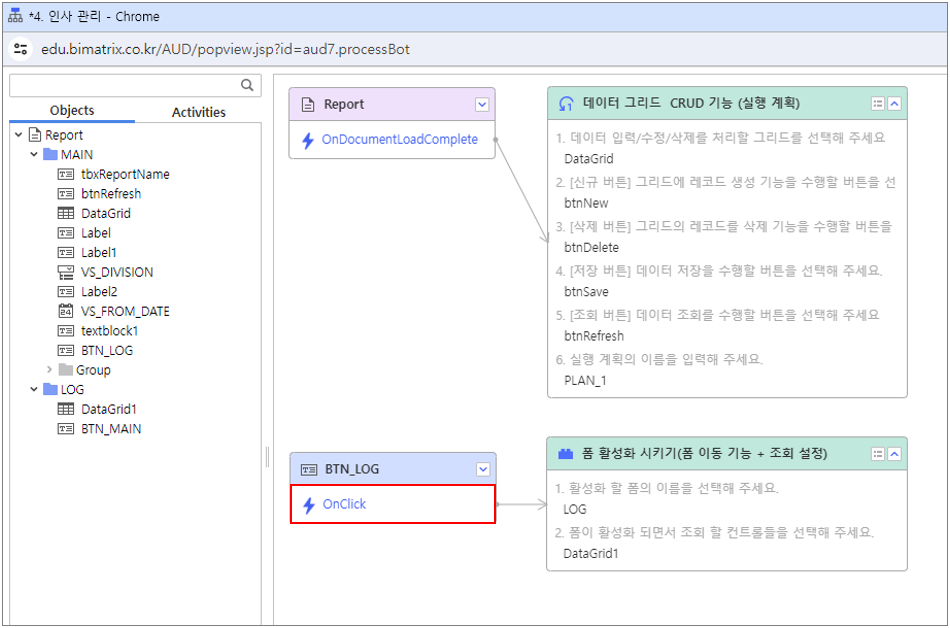Open the BTN_LOG node dropdown arrow
950x628 pixels.
[x=483, y=469]
